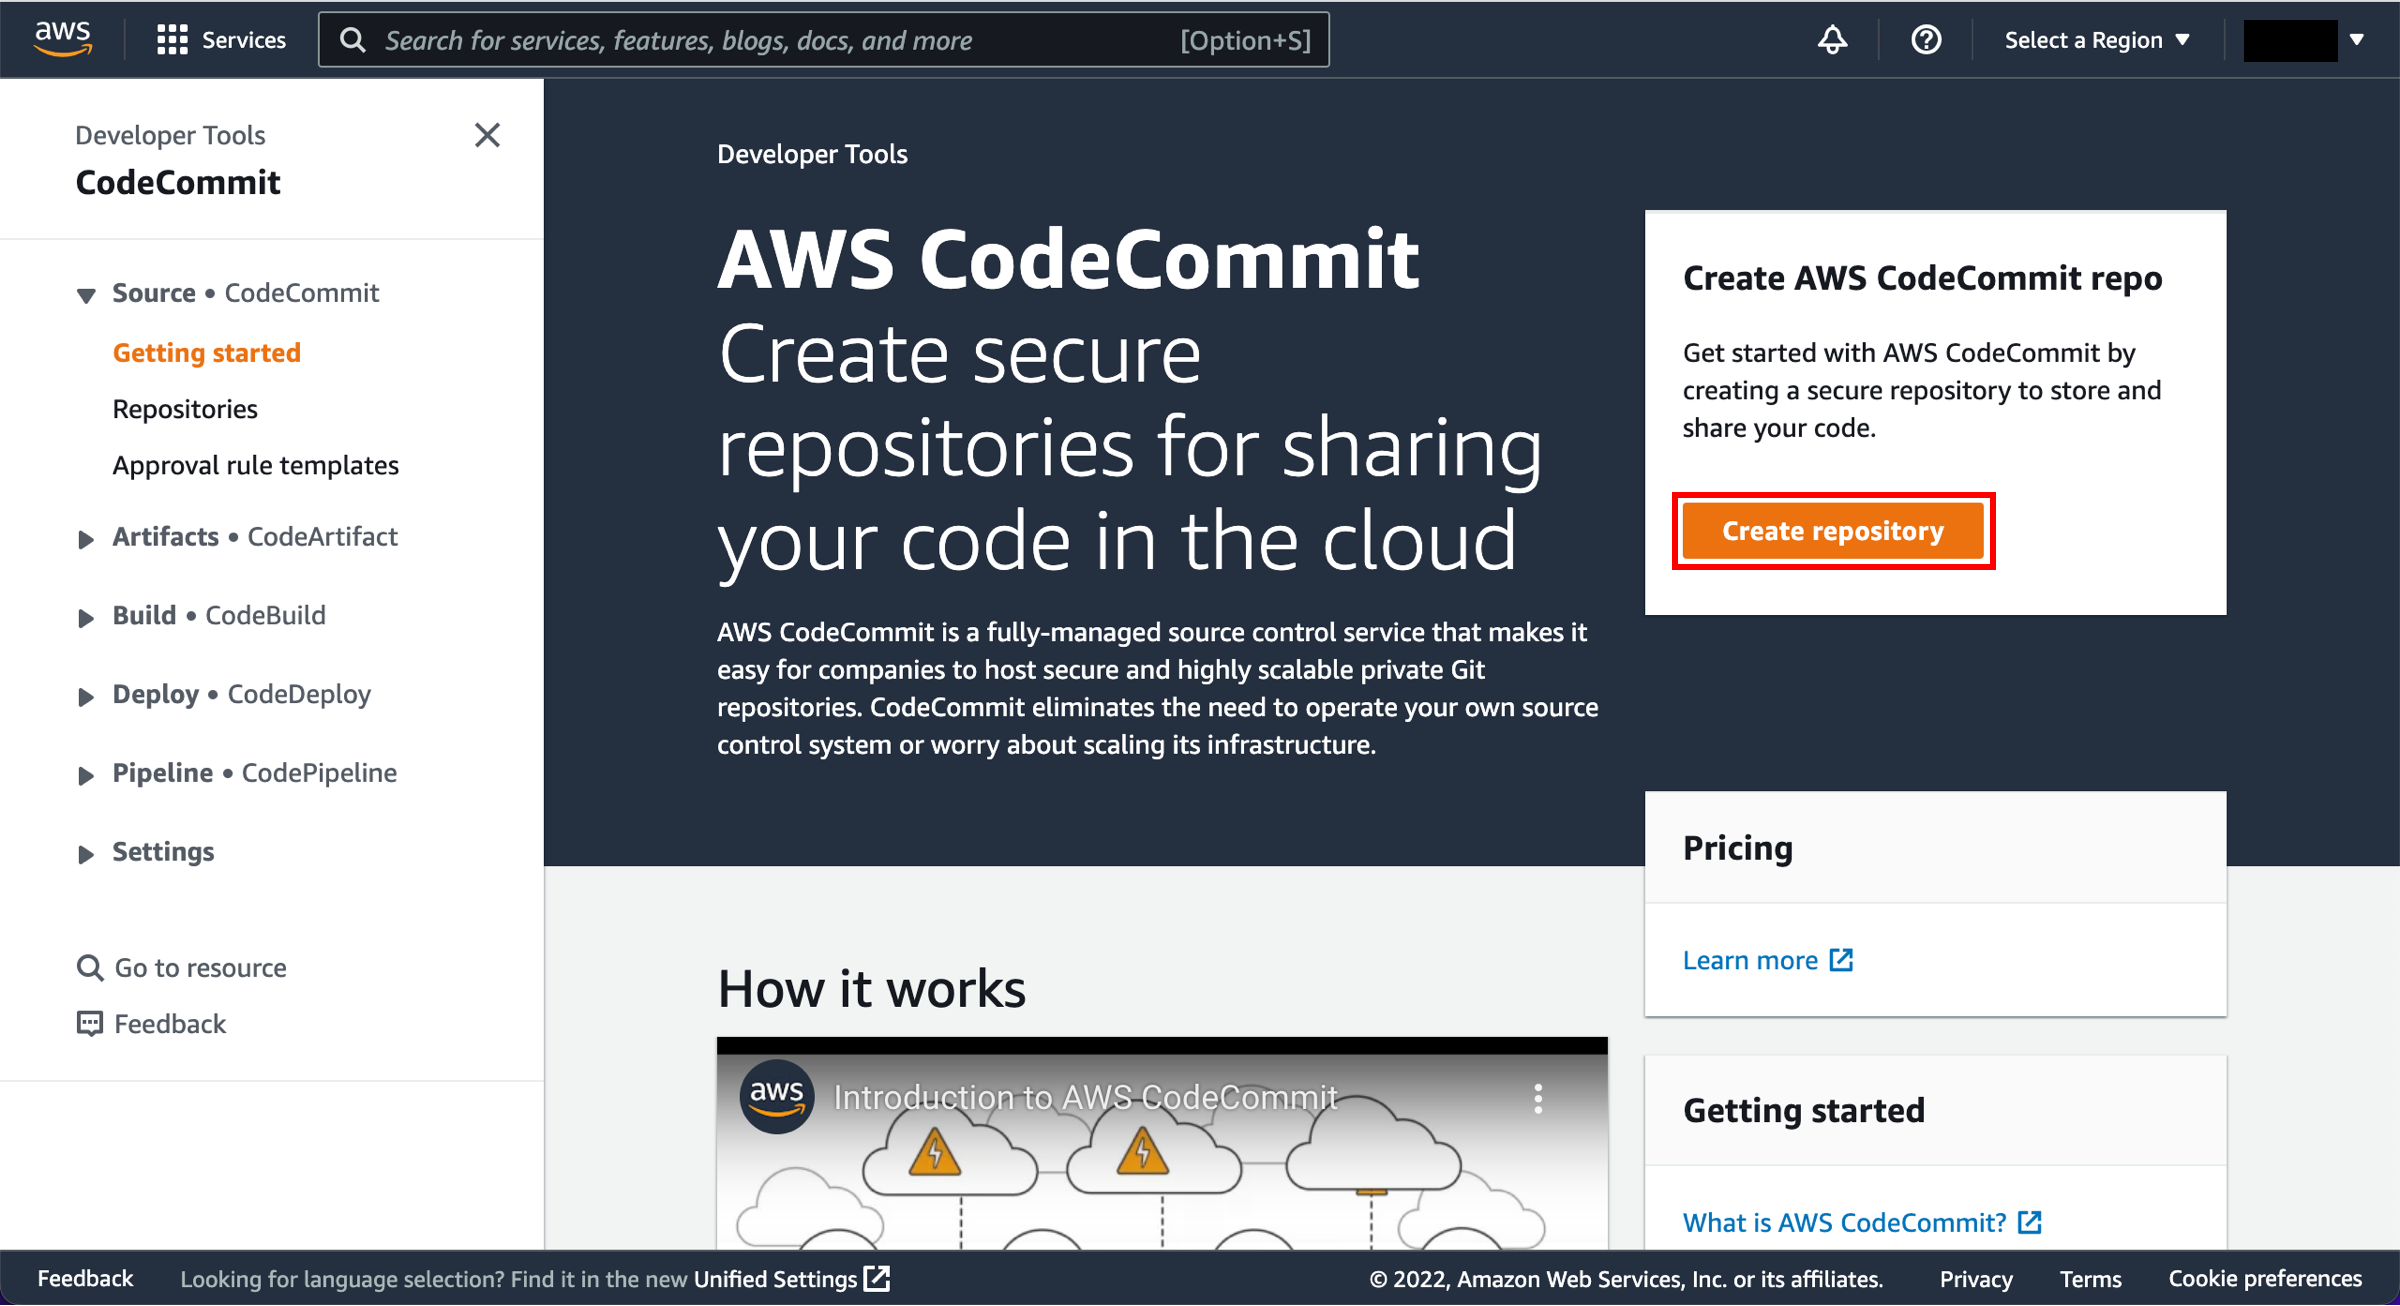The height and width of the screenshot is (1306, 2400).
Task: Click Go to resource
Action: coord(200,968)
